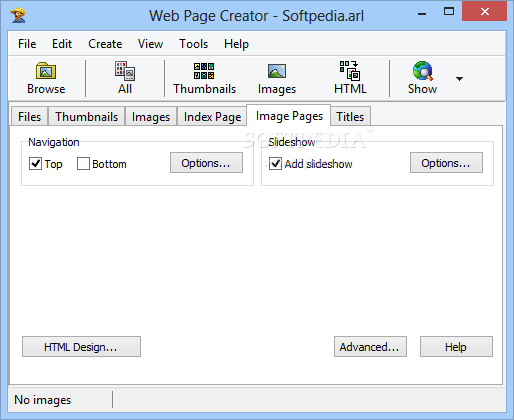Open the File menu
This screenshot has width=514, height=420.
[27, 44]
